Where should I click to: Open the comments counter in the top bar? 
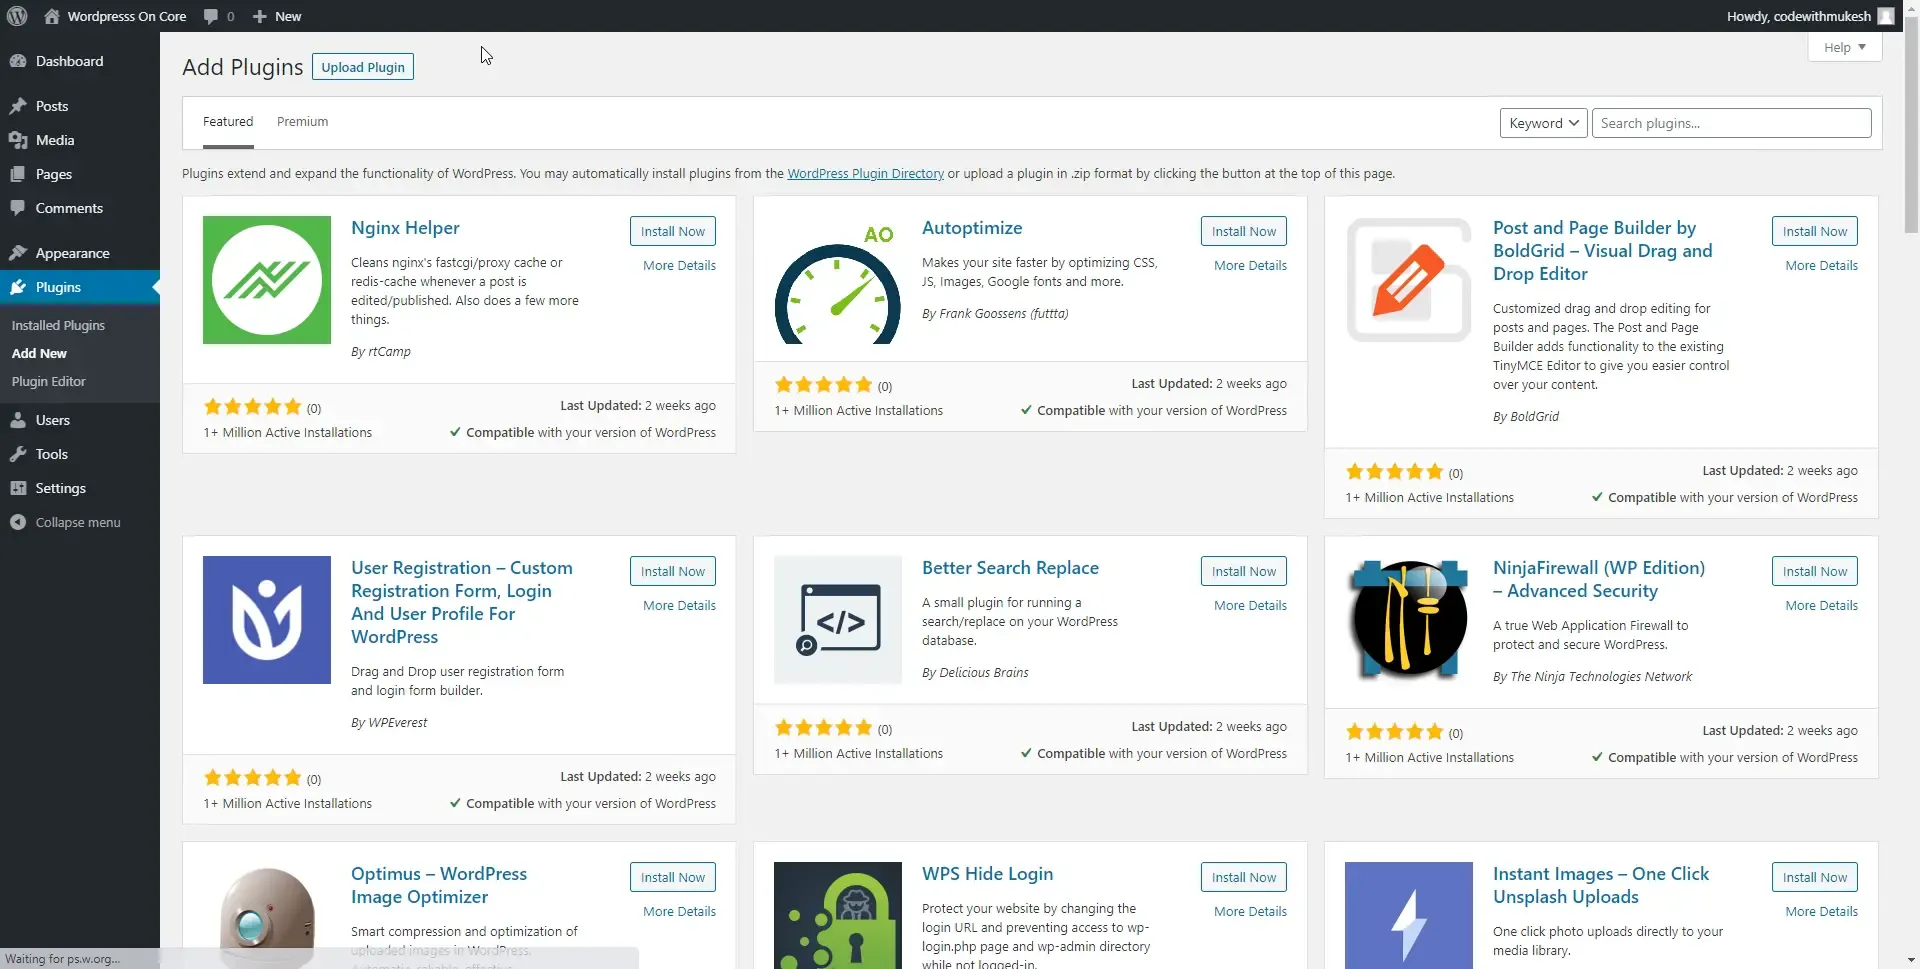tap(218, 16)
